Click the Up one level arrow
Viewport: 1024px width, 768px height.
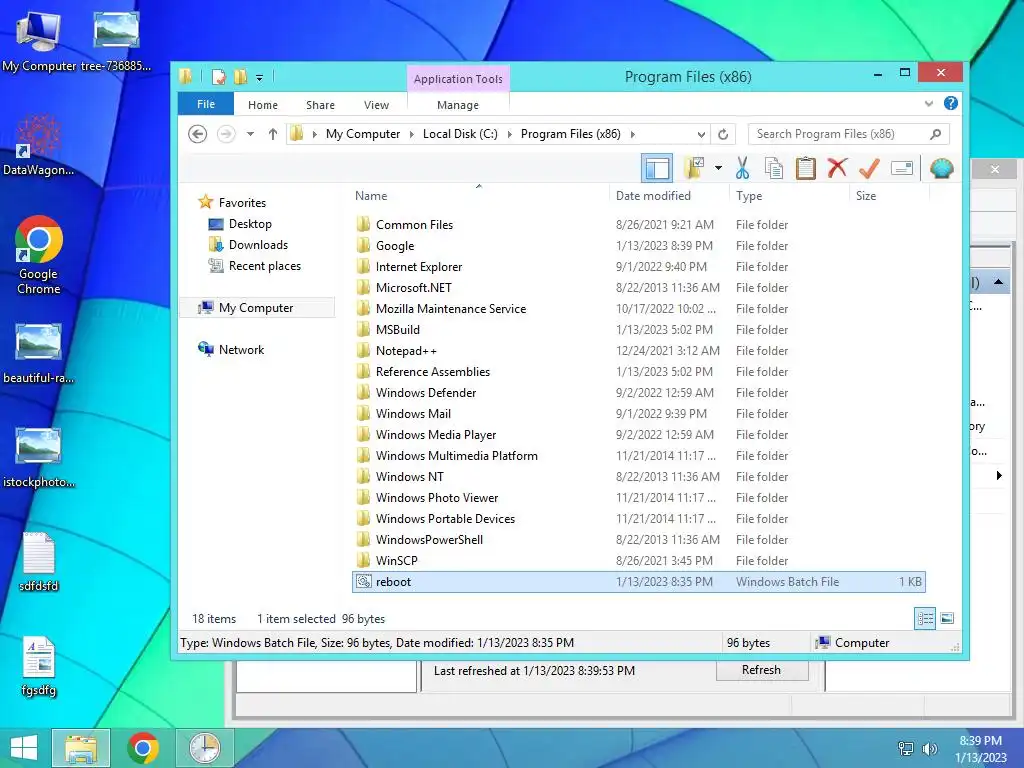[273, 134]
